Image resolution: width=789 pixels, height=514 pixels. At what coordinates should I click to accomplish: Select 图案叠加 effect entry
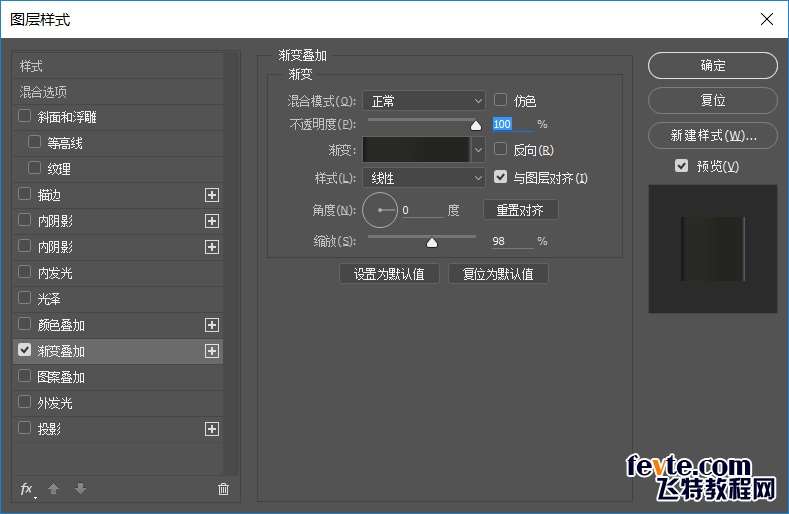[x=118, y=377]
